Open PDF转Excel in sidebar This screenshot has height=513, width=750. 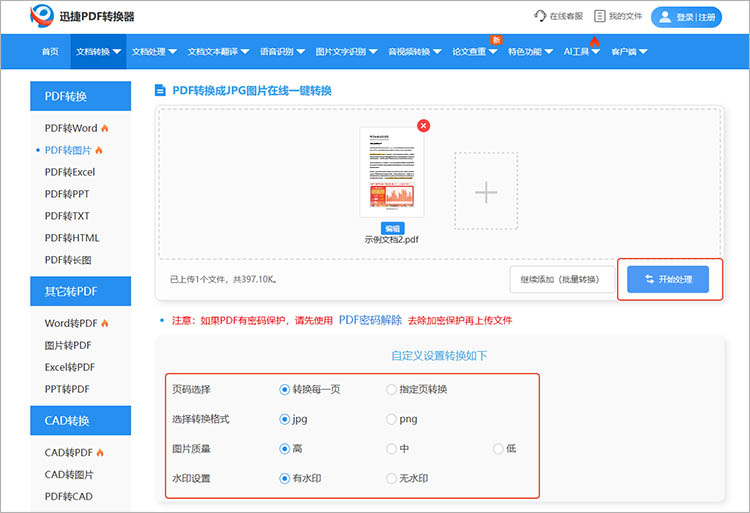[x=70, y=172]
